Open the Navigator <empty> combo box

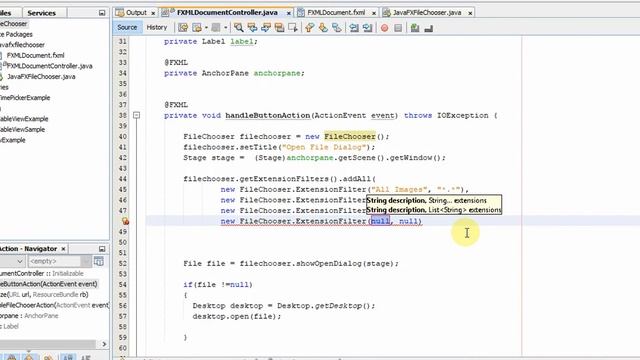60,261
